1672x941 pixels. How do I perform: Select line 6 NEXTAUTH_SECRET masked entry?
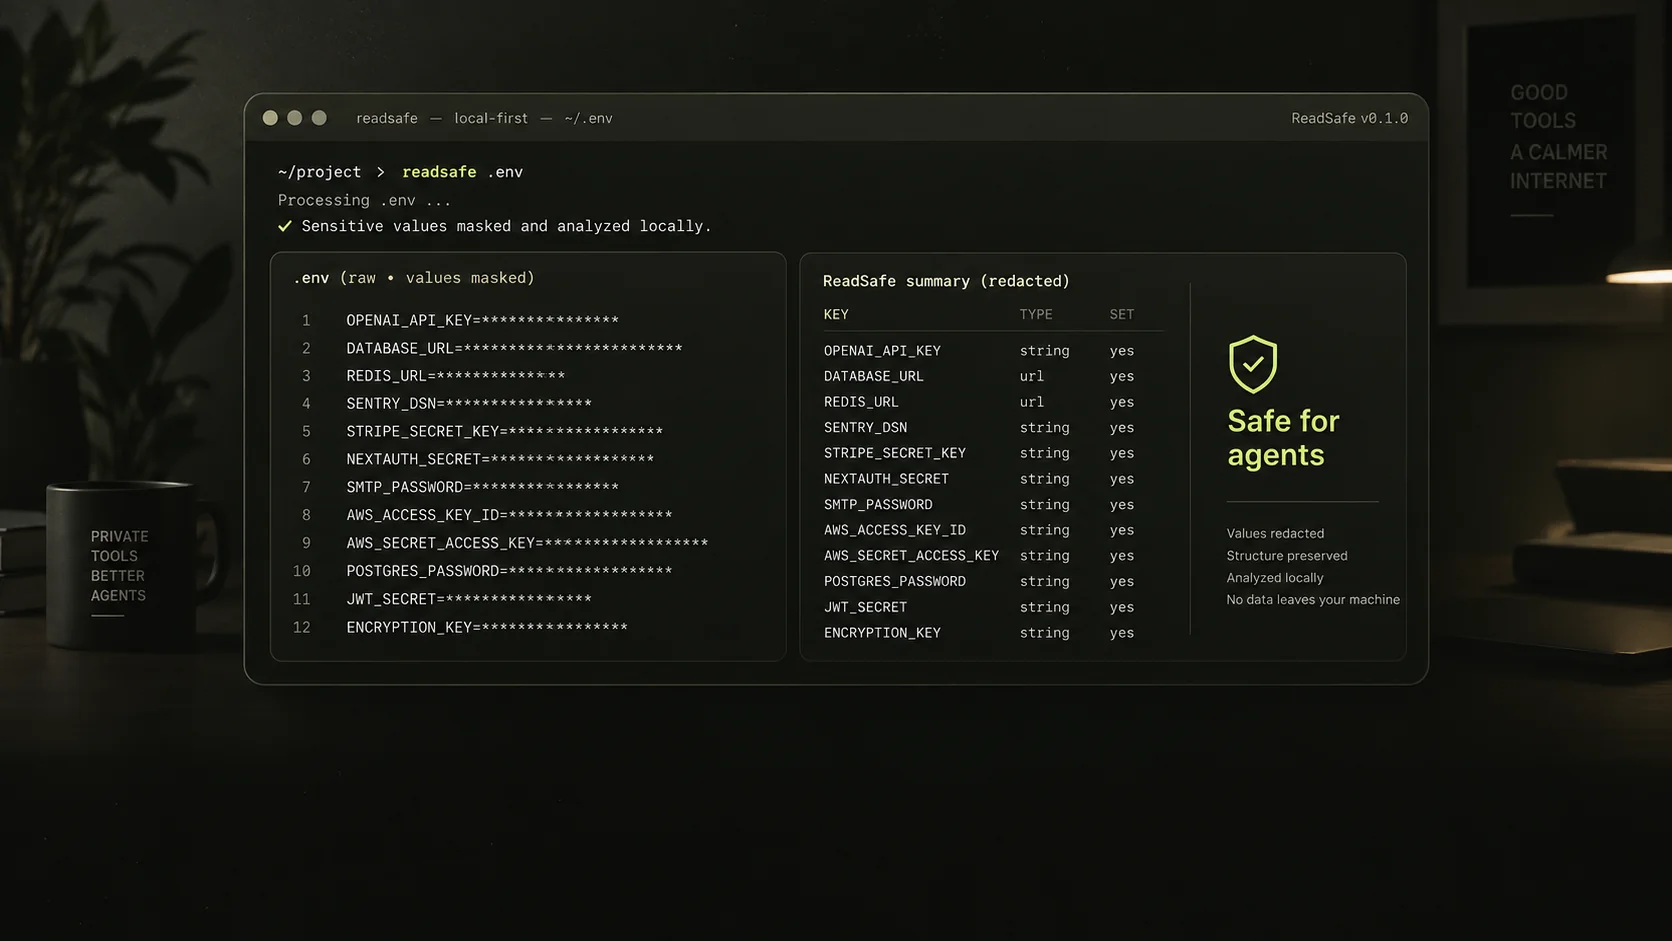[500, 459]
